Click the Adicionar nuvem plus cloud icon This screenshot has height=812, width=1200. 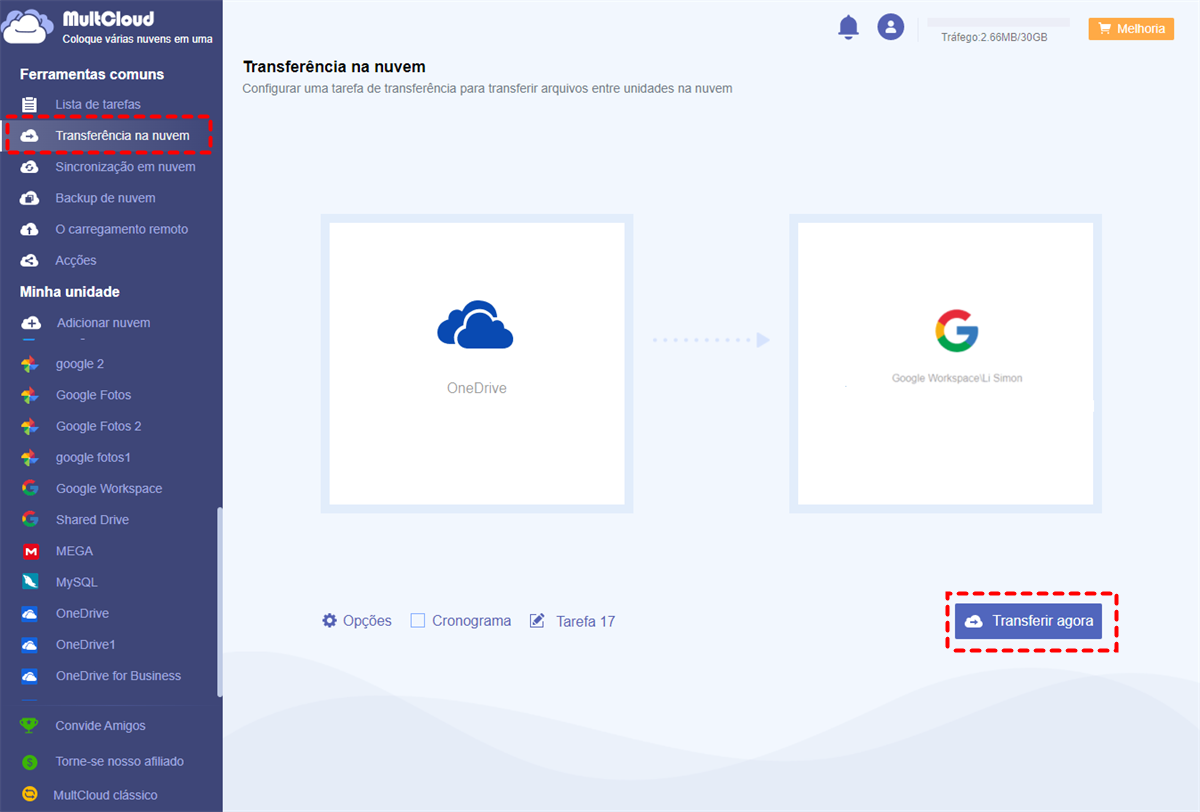(31, 323)
